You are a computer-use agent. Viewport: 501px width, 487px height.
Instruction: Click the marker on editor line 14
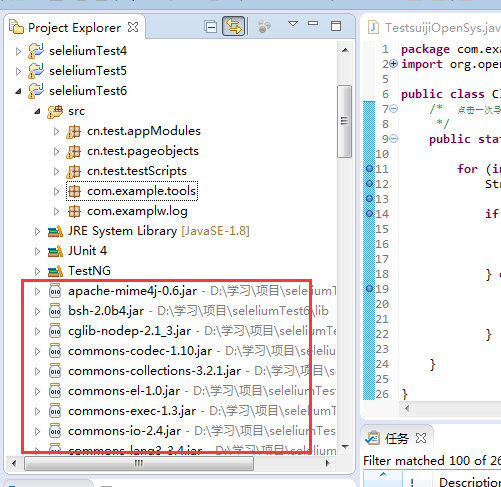[x=369, y=213]
